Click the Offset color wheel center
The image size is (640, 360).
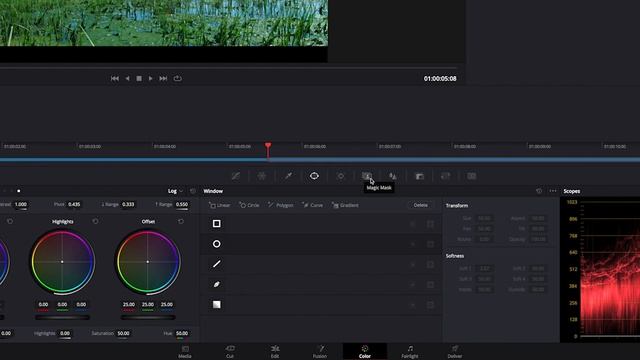tap(148, 262)
